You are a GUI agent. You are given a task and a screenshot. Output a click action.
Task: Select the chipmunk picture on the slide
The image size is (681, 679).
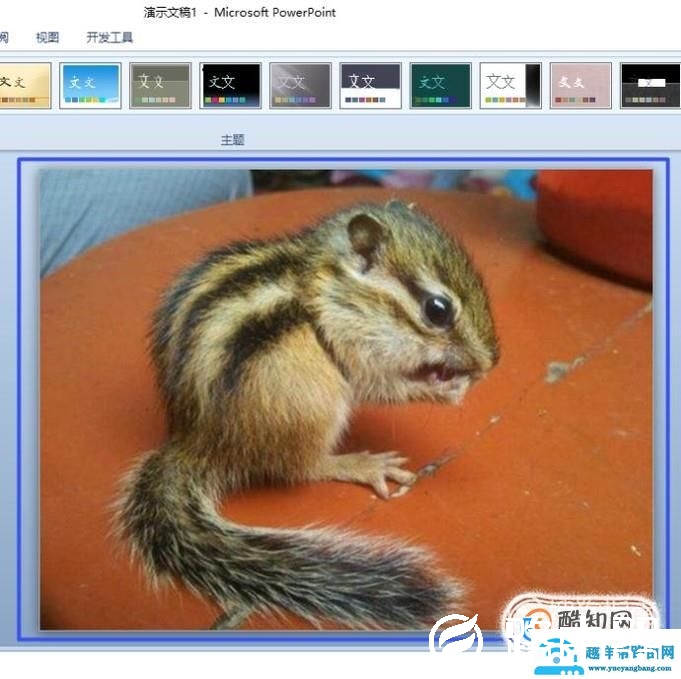coord(346,399)
